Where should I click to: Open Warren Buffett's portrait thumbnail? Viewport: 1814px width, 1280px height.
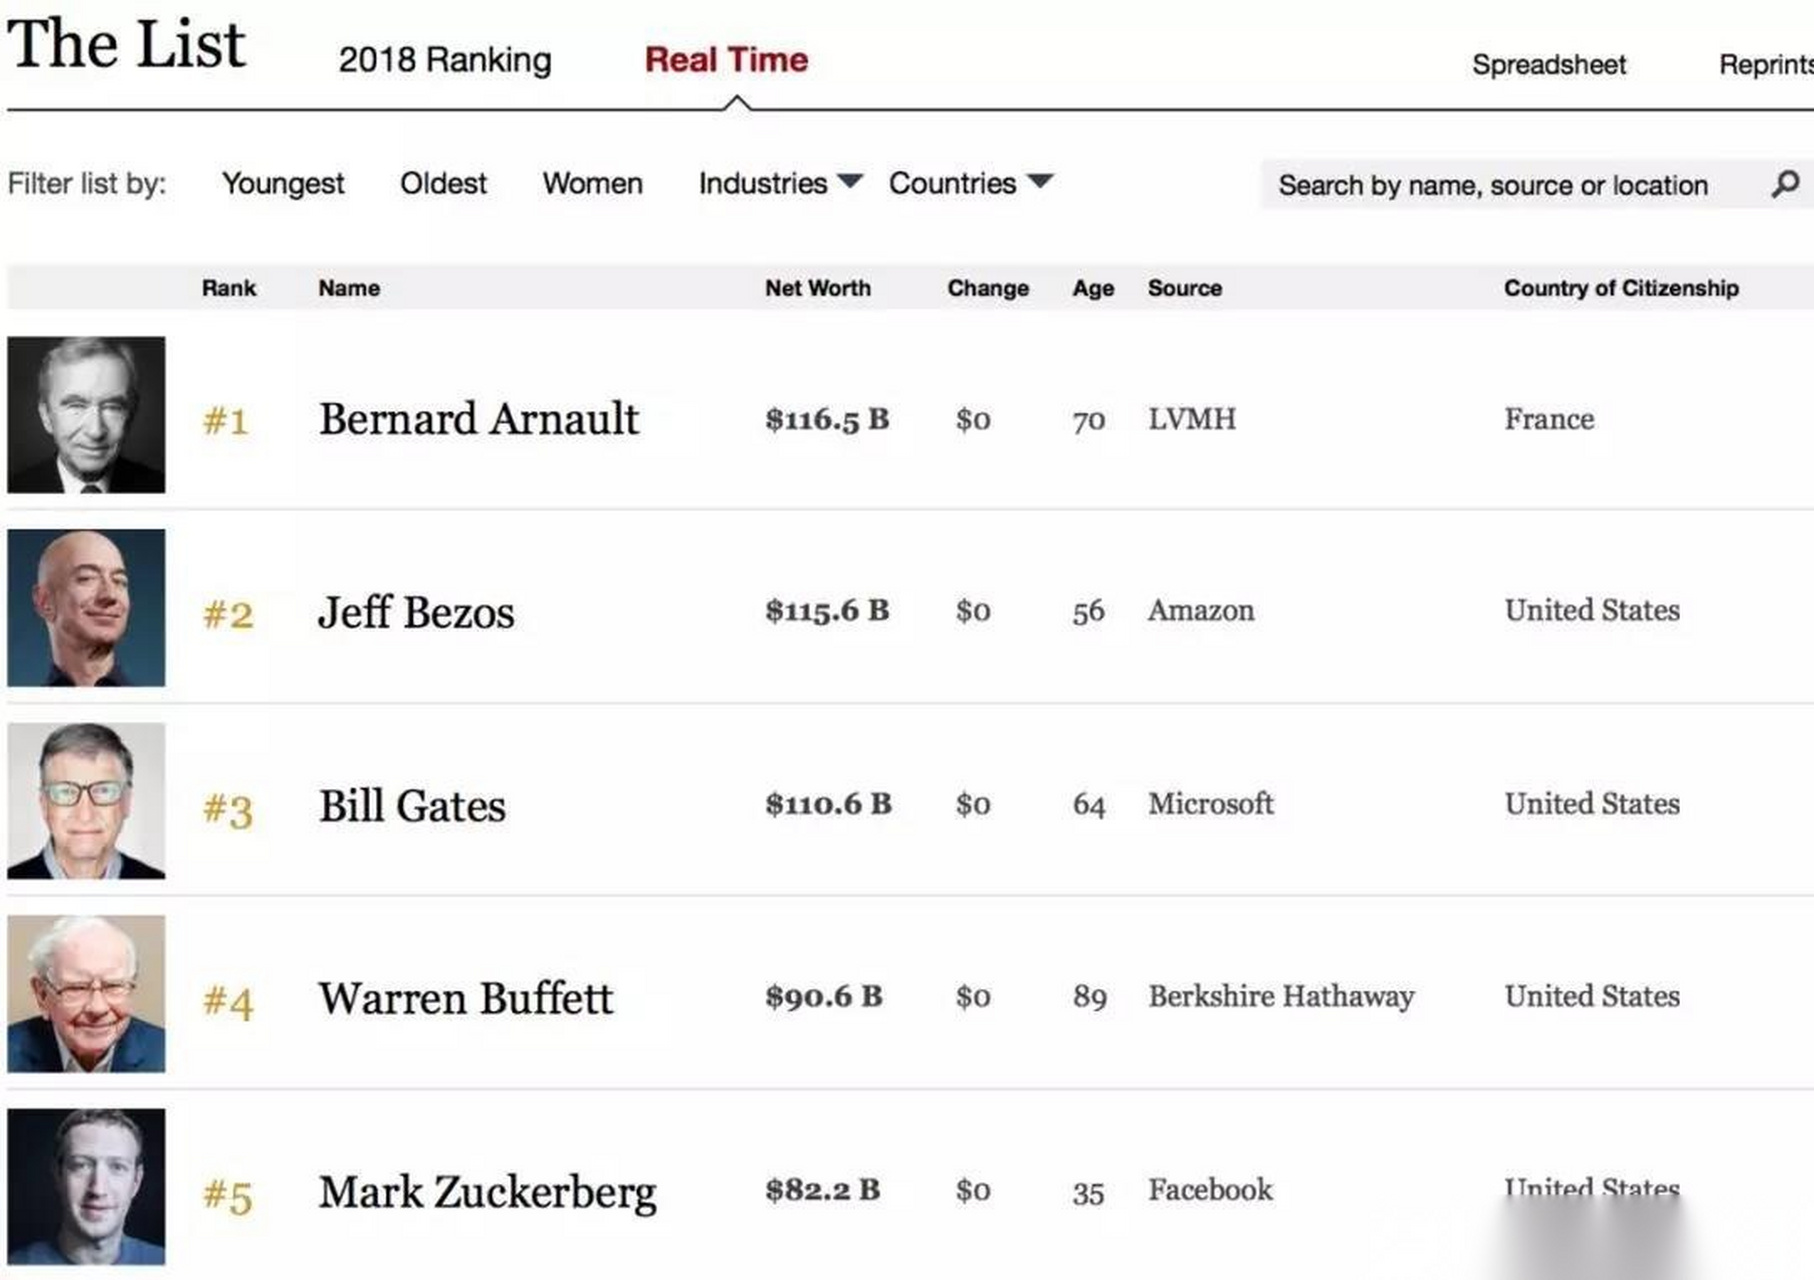click(86, 994)
